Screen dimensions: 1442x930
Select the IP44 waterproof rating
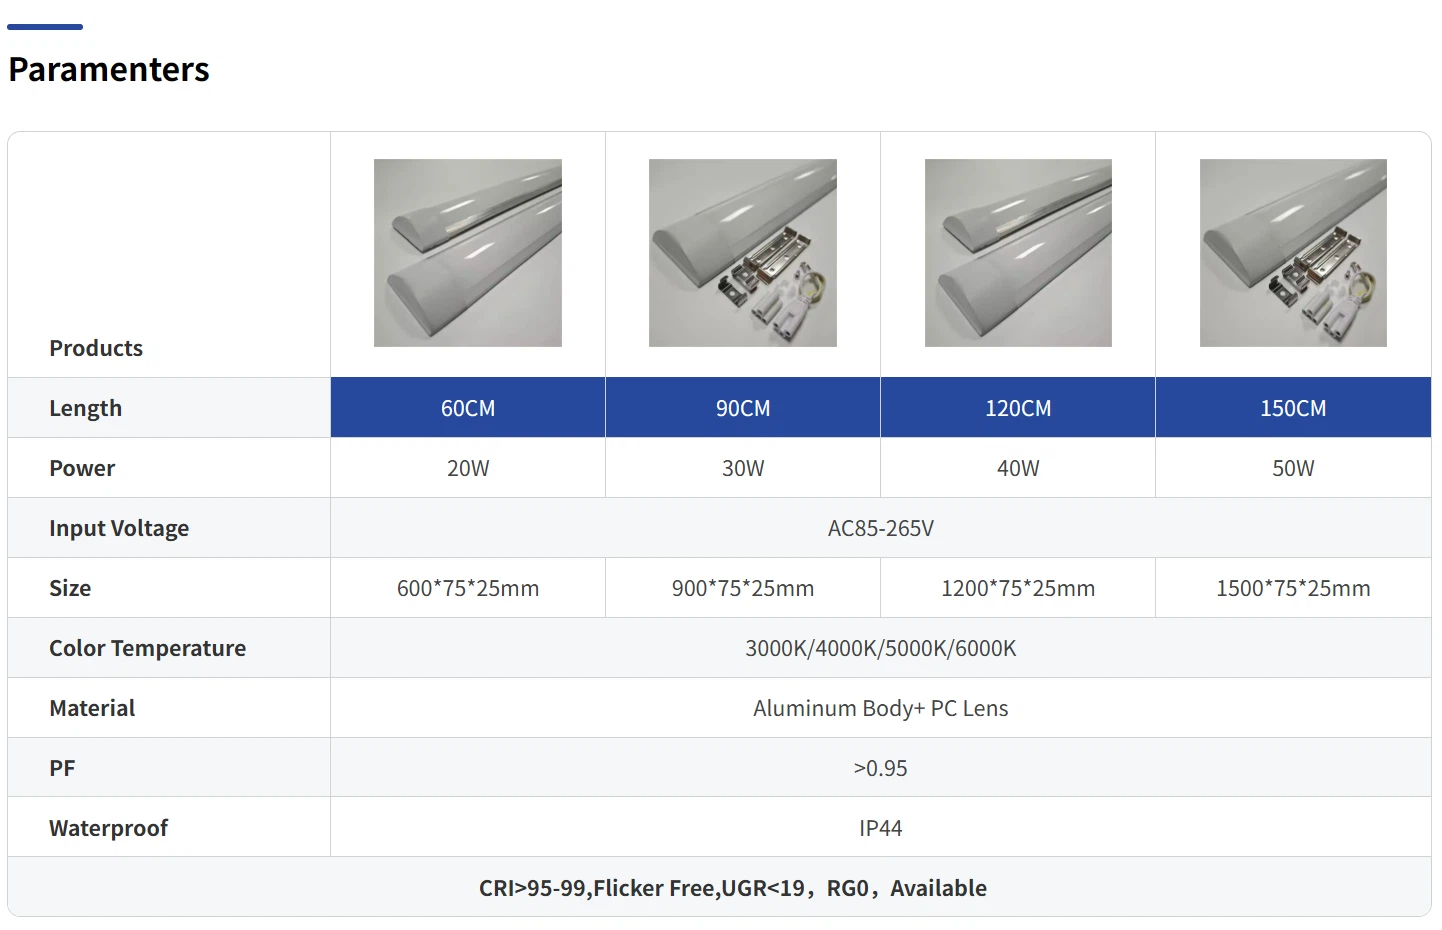pos(880,828)
